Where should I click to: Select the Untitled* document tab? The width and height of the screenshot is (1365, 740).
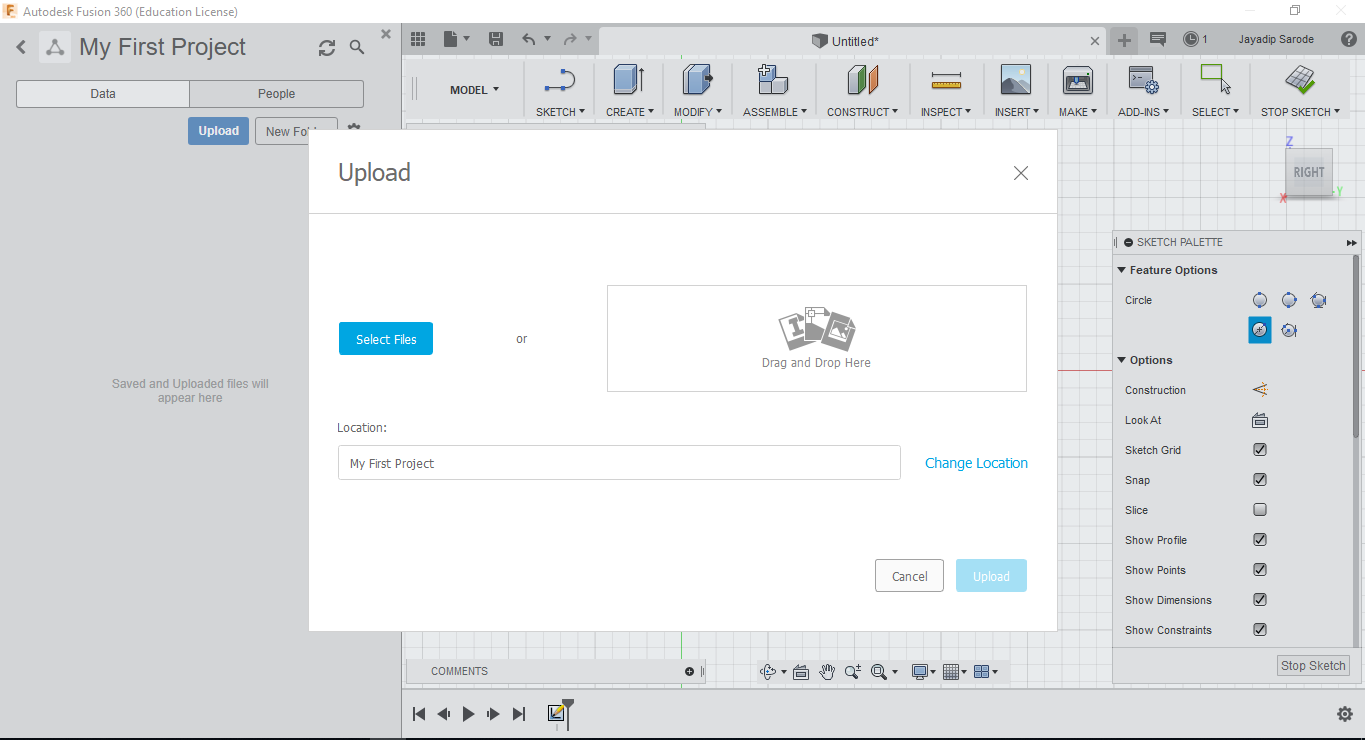[x=853, y=41]
